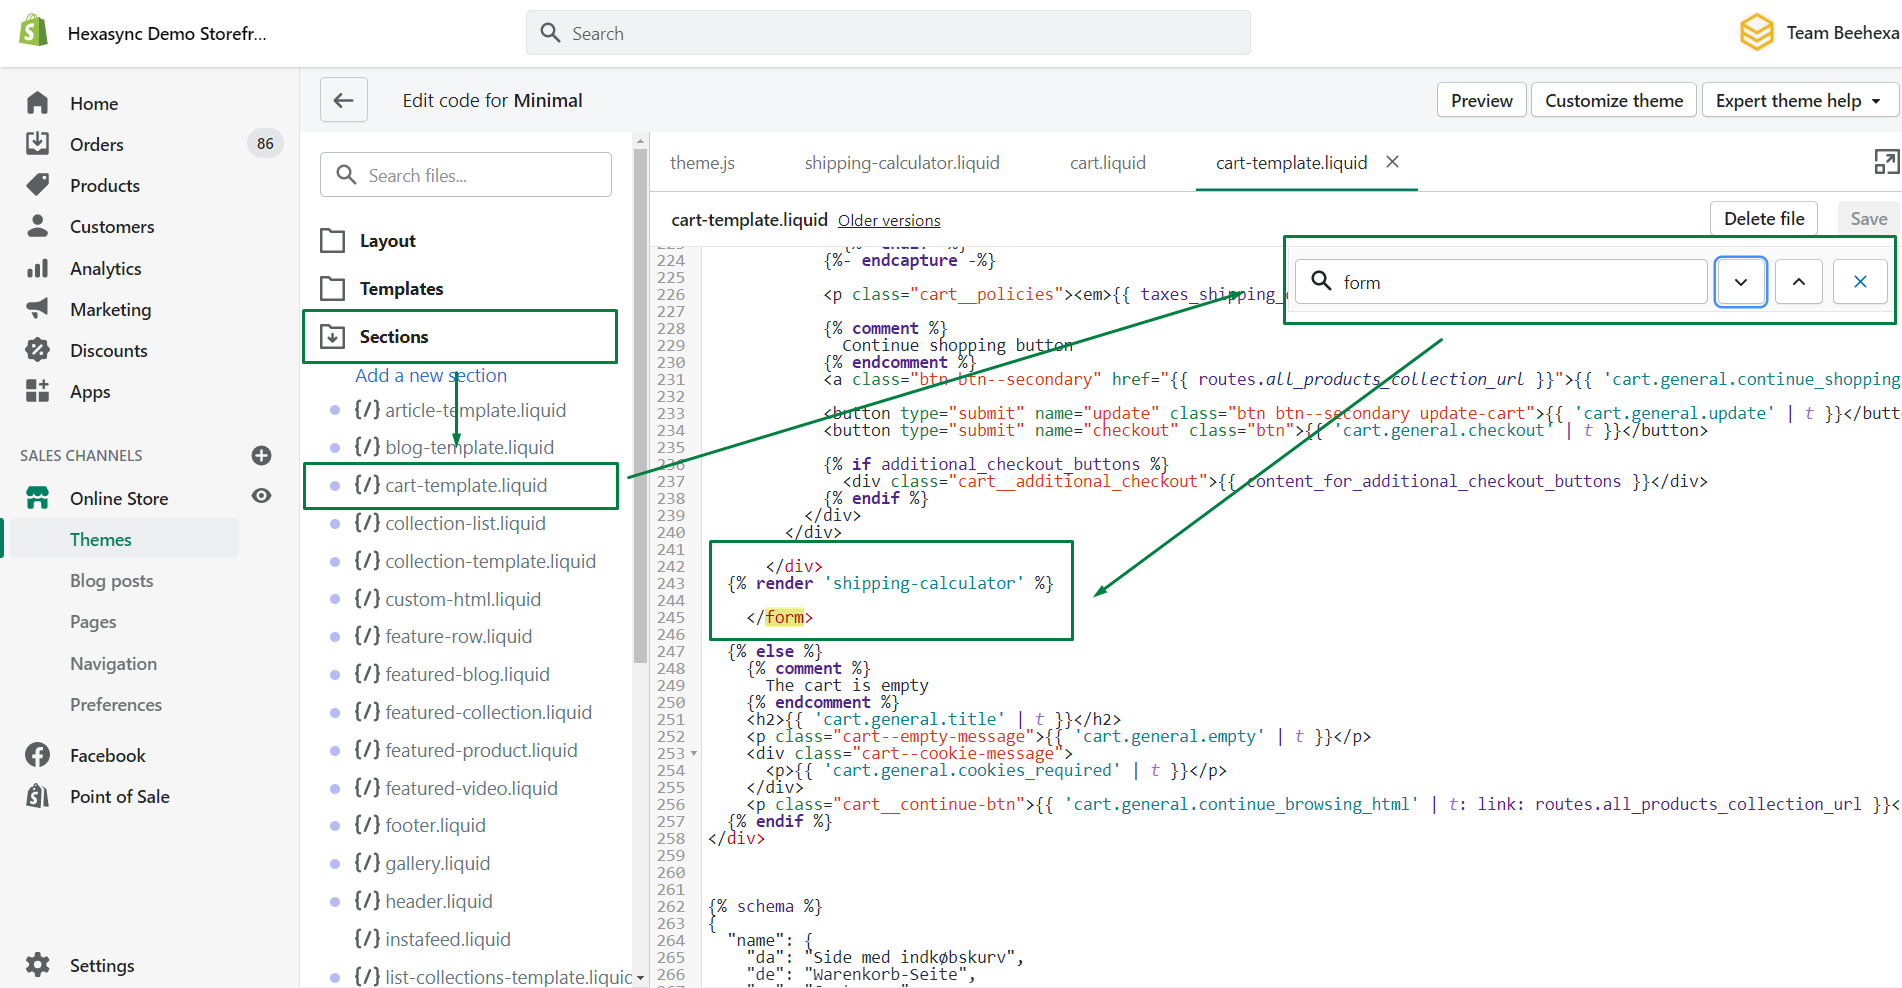The image size is (1902, 988).
Task: Switch to the cart.liquid tab
Action: point(1108,162)
